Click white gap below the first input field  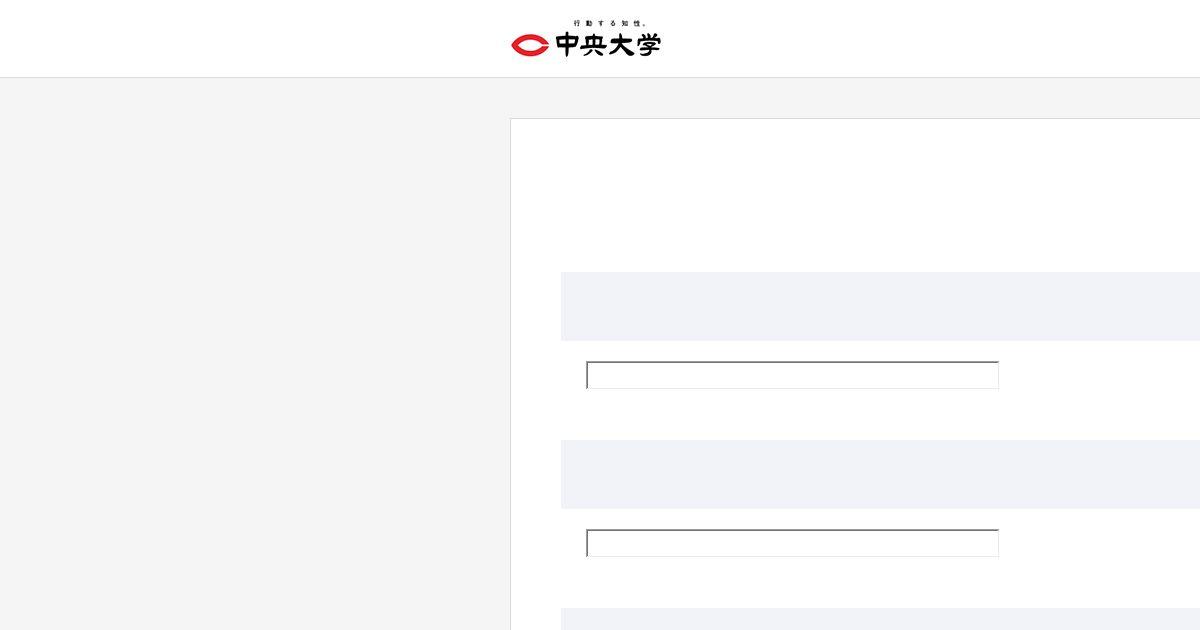[x=792, y=414]
